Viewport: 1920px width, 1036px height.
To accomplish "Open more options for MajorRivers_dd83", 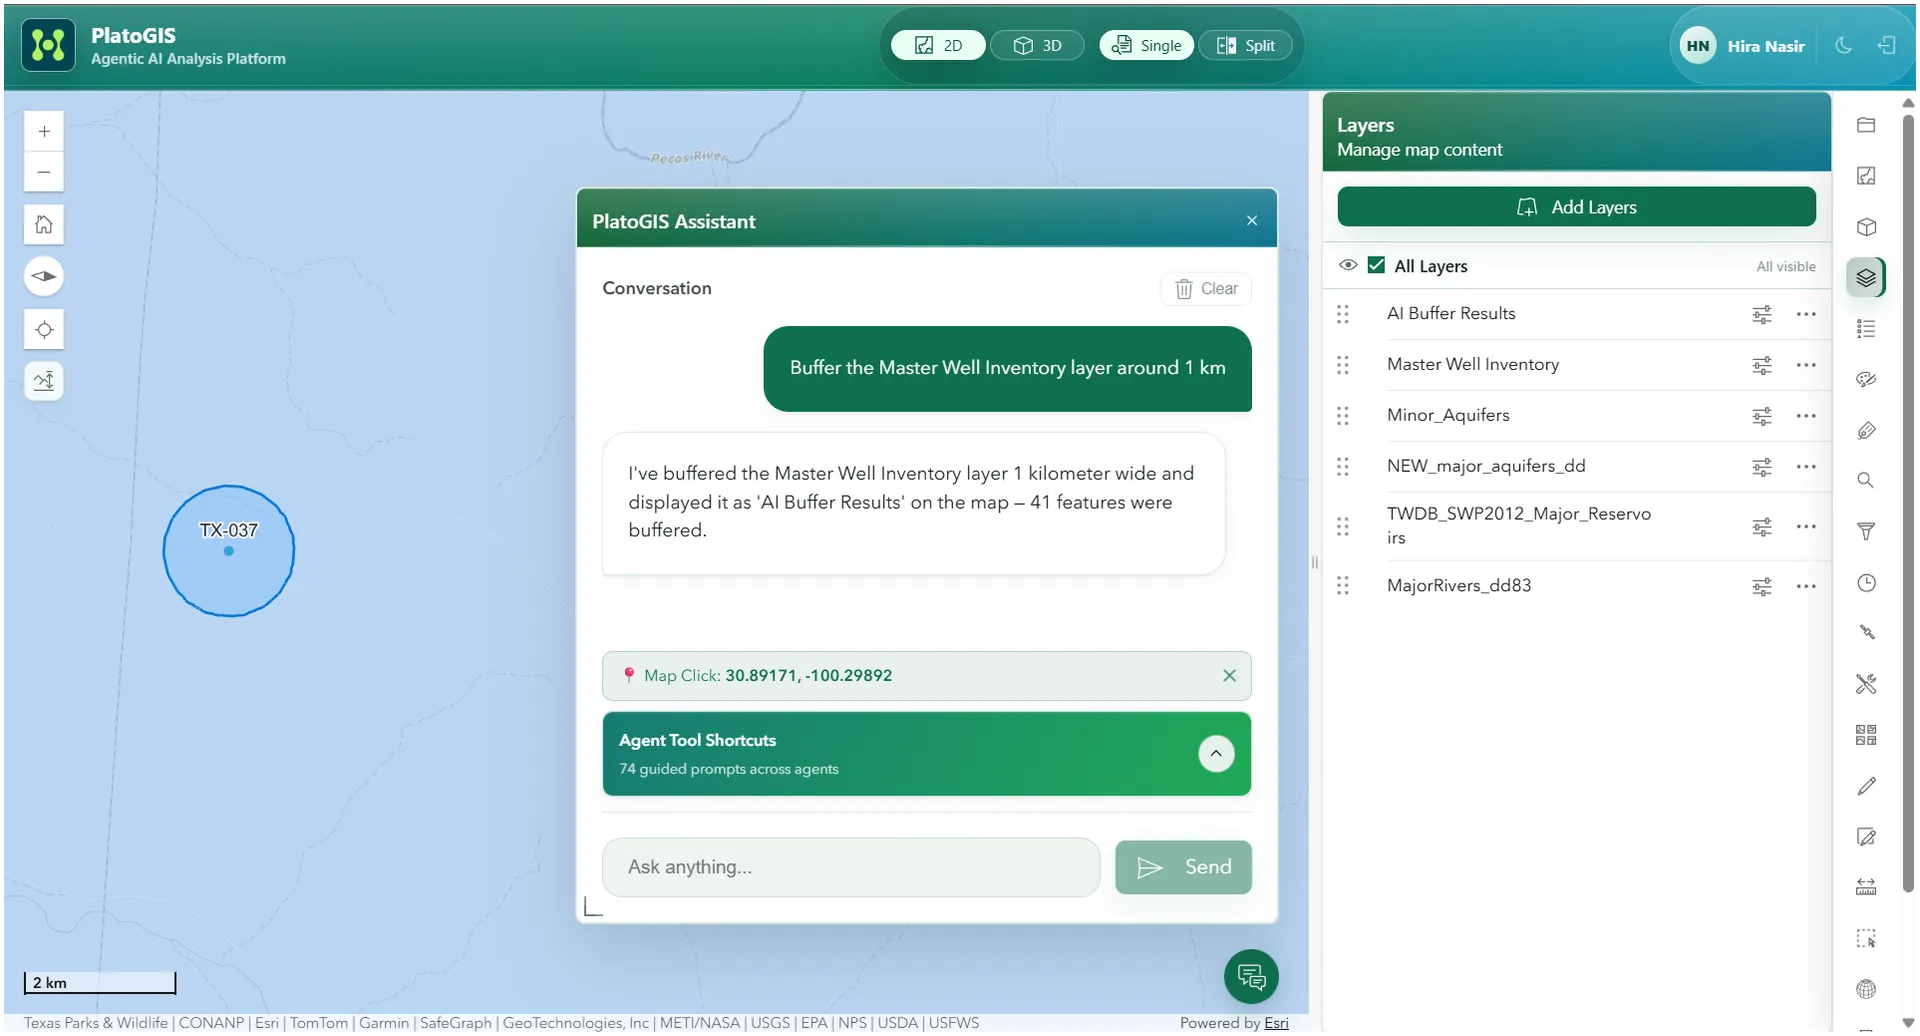I will (1806, 586).
